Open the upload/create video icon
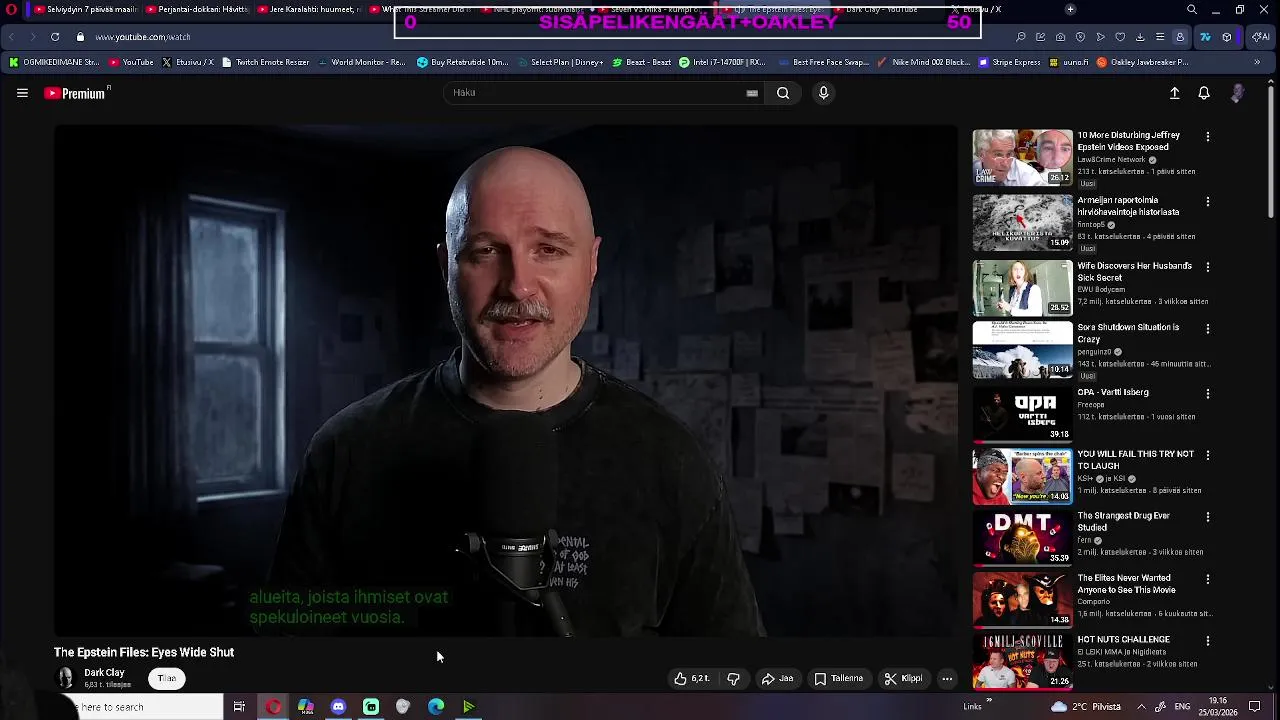This screenshot has width=1280, height=720. pyautogui.click(x=1175, y=93)
